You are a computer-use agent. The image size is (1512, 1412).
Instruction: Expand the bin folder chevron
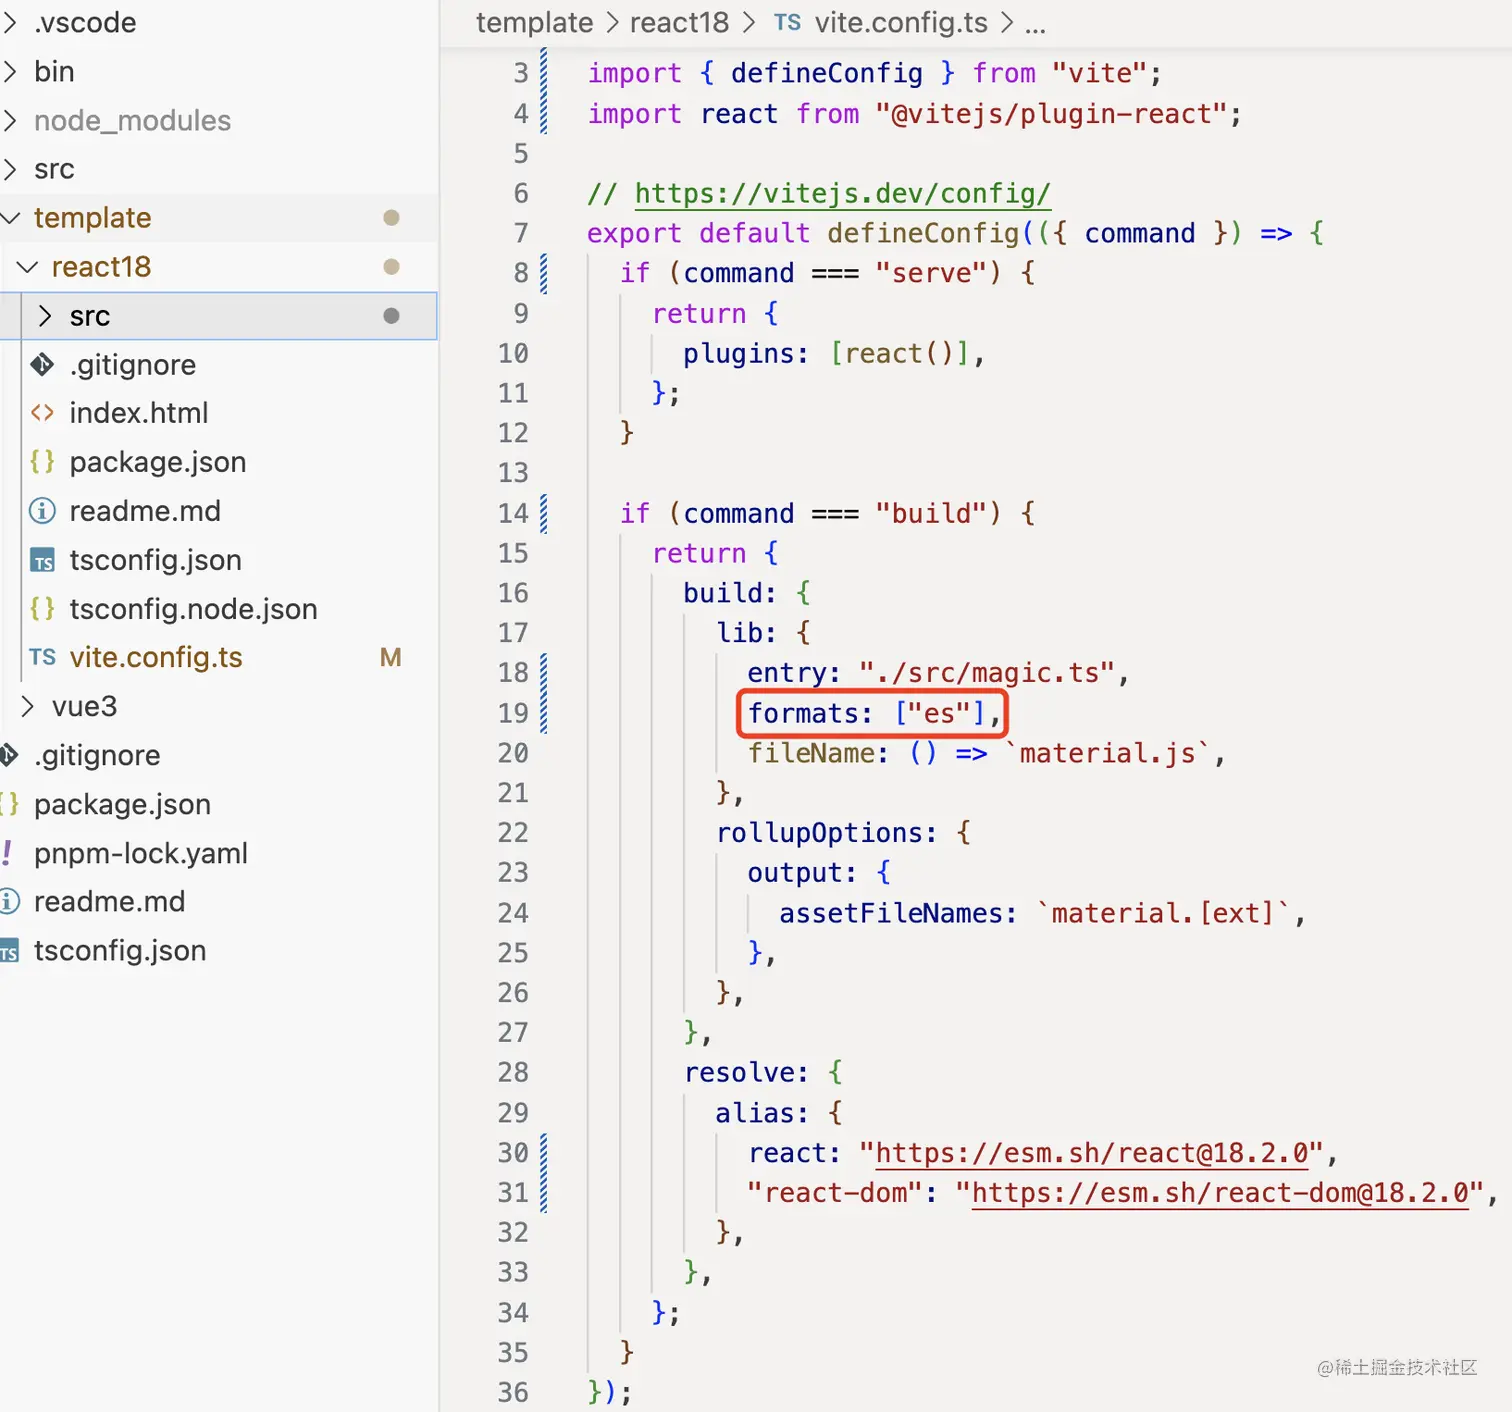tap(10, 71)
